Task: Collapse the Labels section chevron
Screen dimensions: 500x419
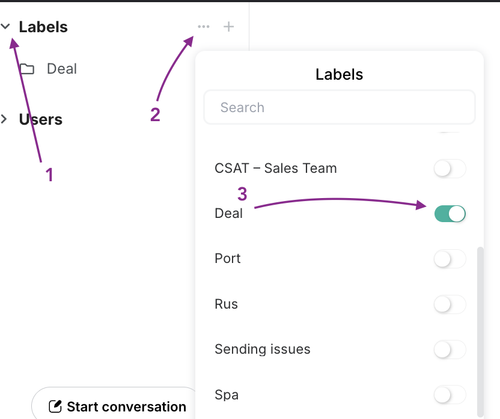Action: tap(6, 26)
